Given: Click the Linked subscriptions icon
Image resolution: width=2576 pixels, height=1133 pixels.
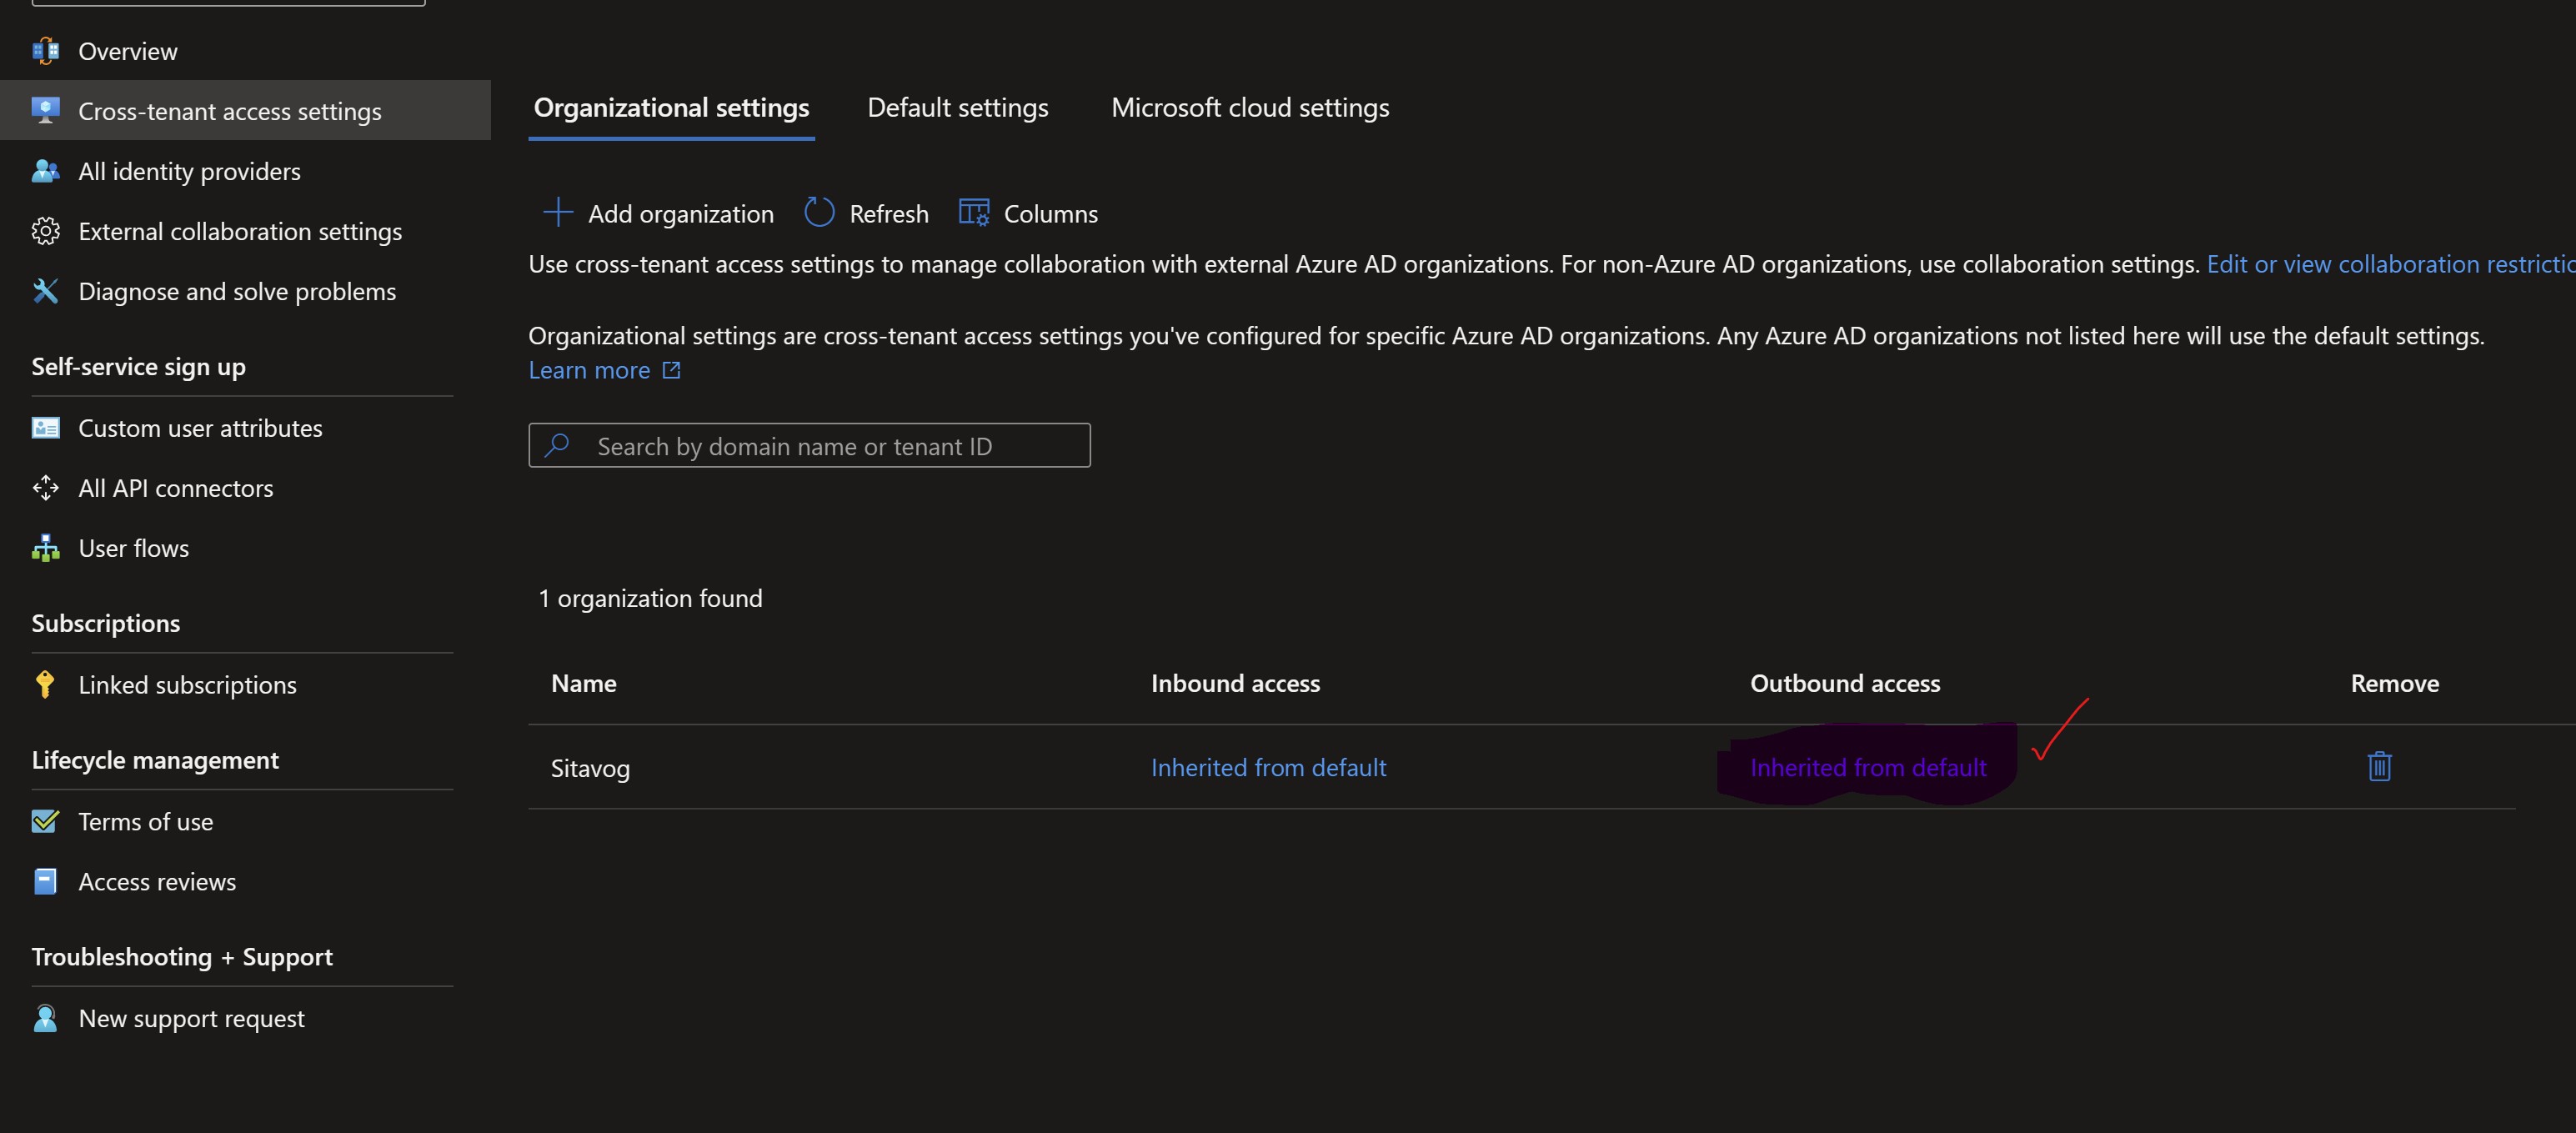Looking at the screenshot, I should (x=44, y=683).
